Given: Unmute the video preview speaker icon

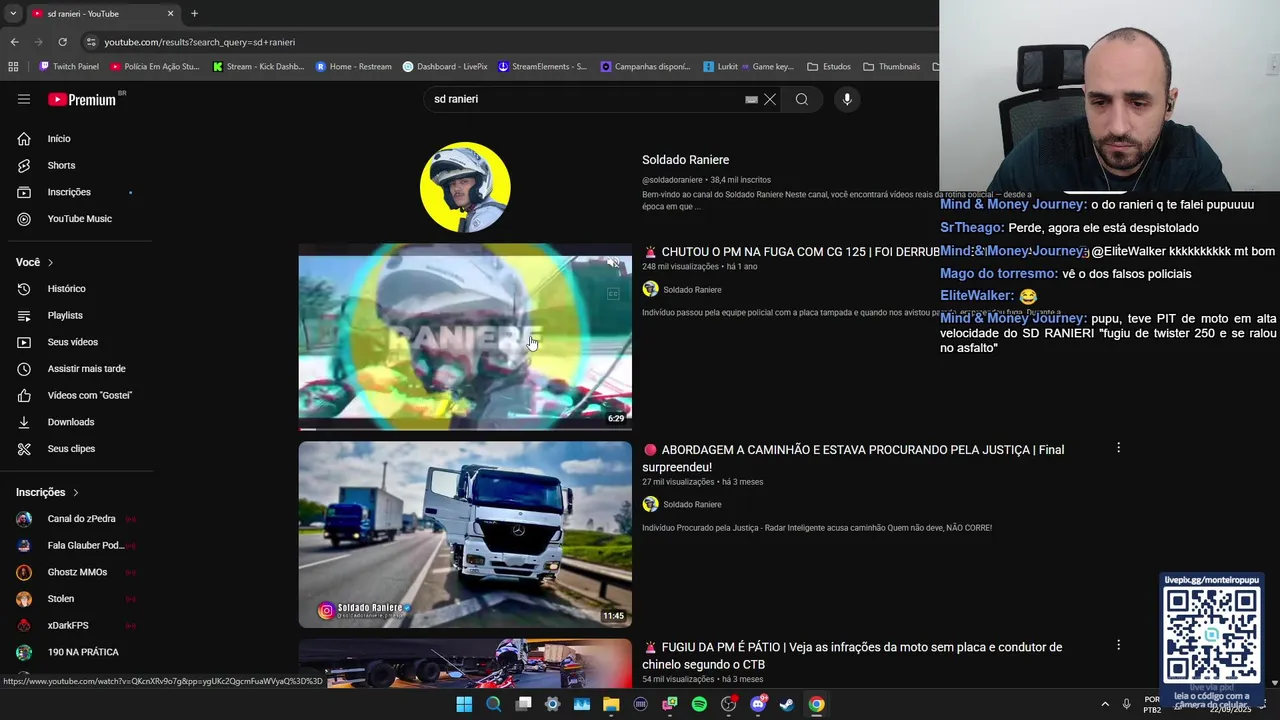Looking at the screenshot, I should coord(613,263).
